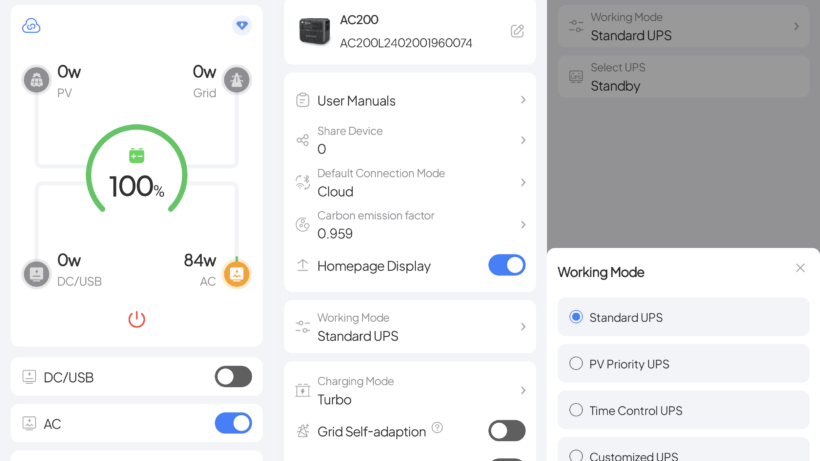820x461 pixels.
Task: Click the red power button icon
Action: tap(136, 319)
